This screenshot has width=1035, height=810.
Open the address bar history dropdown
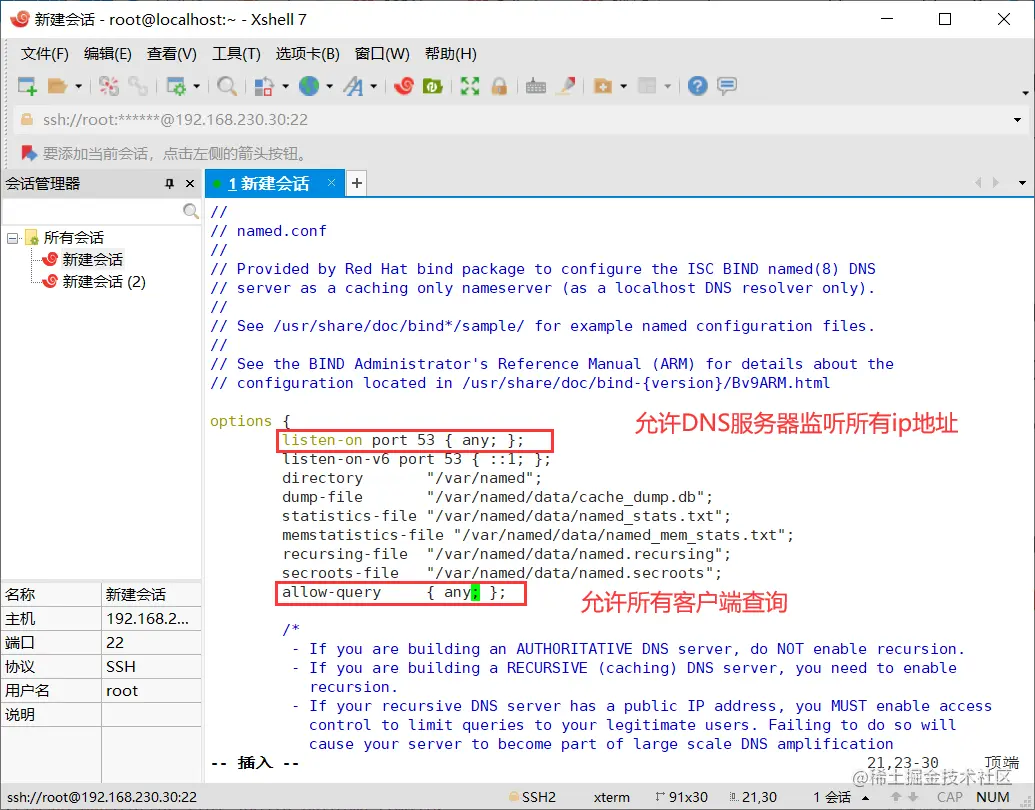[1017, 120]
